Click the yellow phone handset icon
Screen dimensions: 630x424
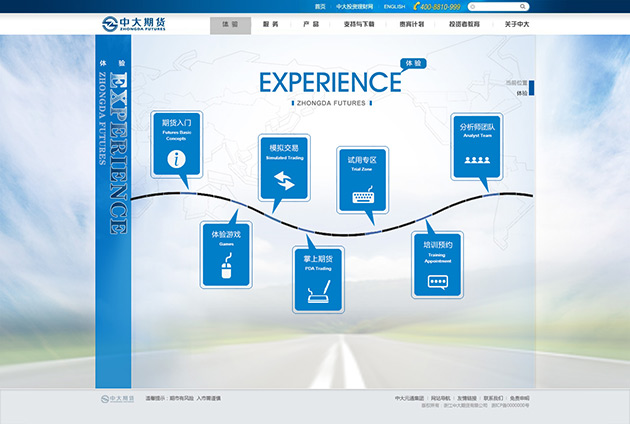pos(416,6)
